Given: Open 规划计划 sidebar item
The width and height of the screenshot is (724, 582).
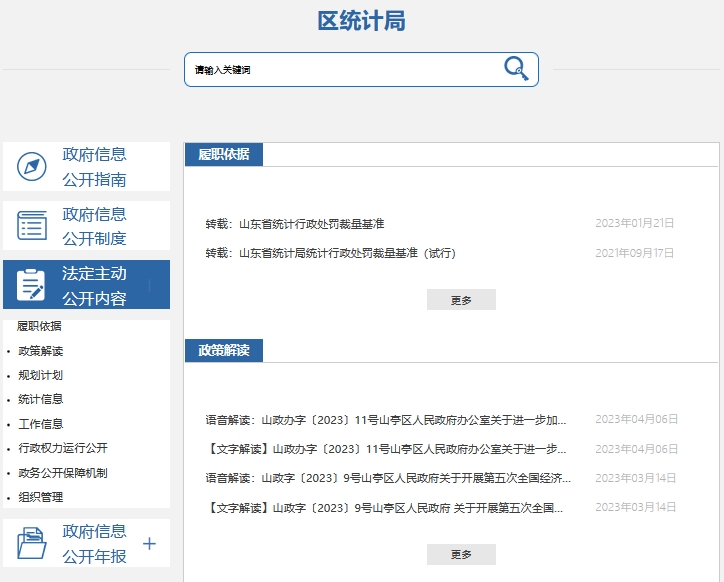Looking at the screenshot, I should click(40, 375).
